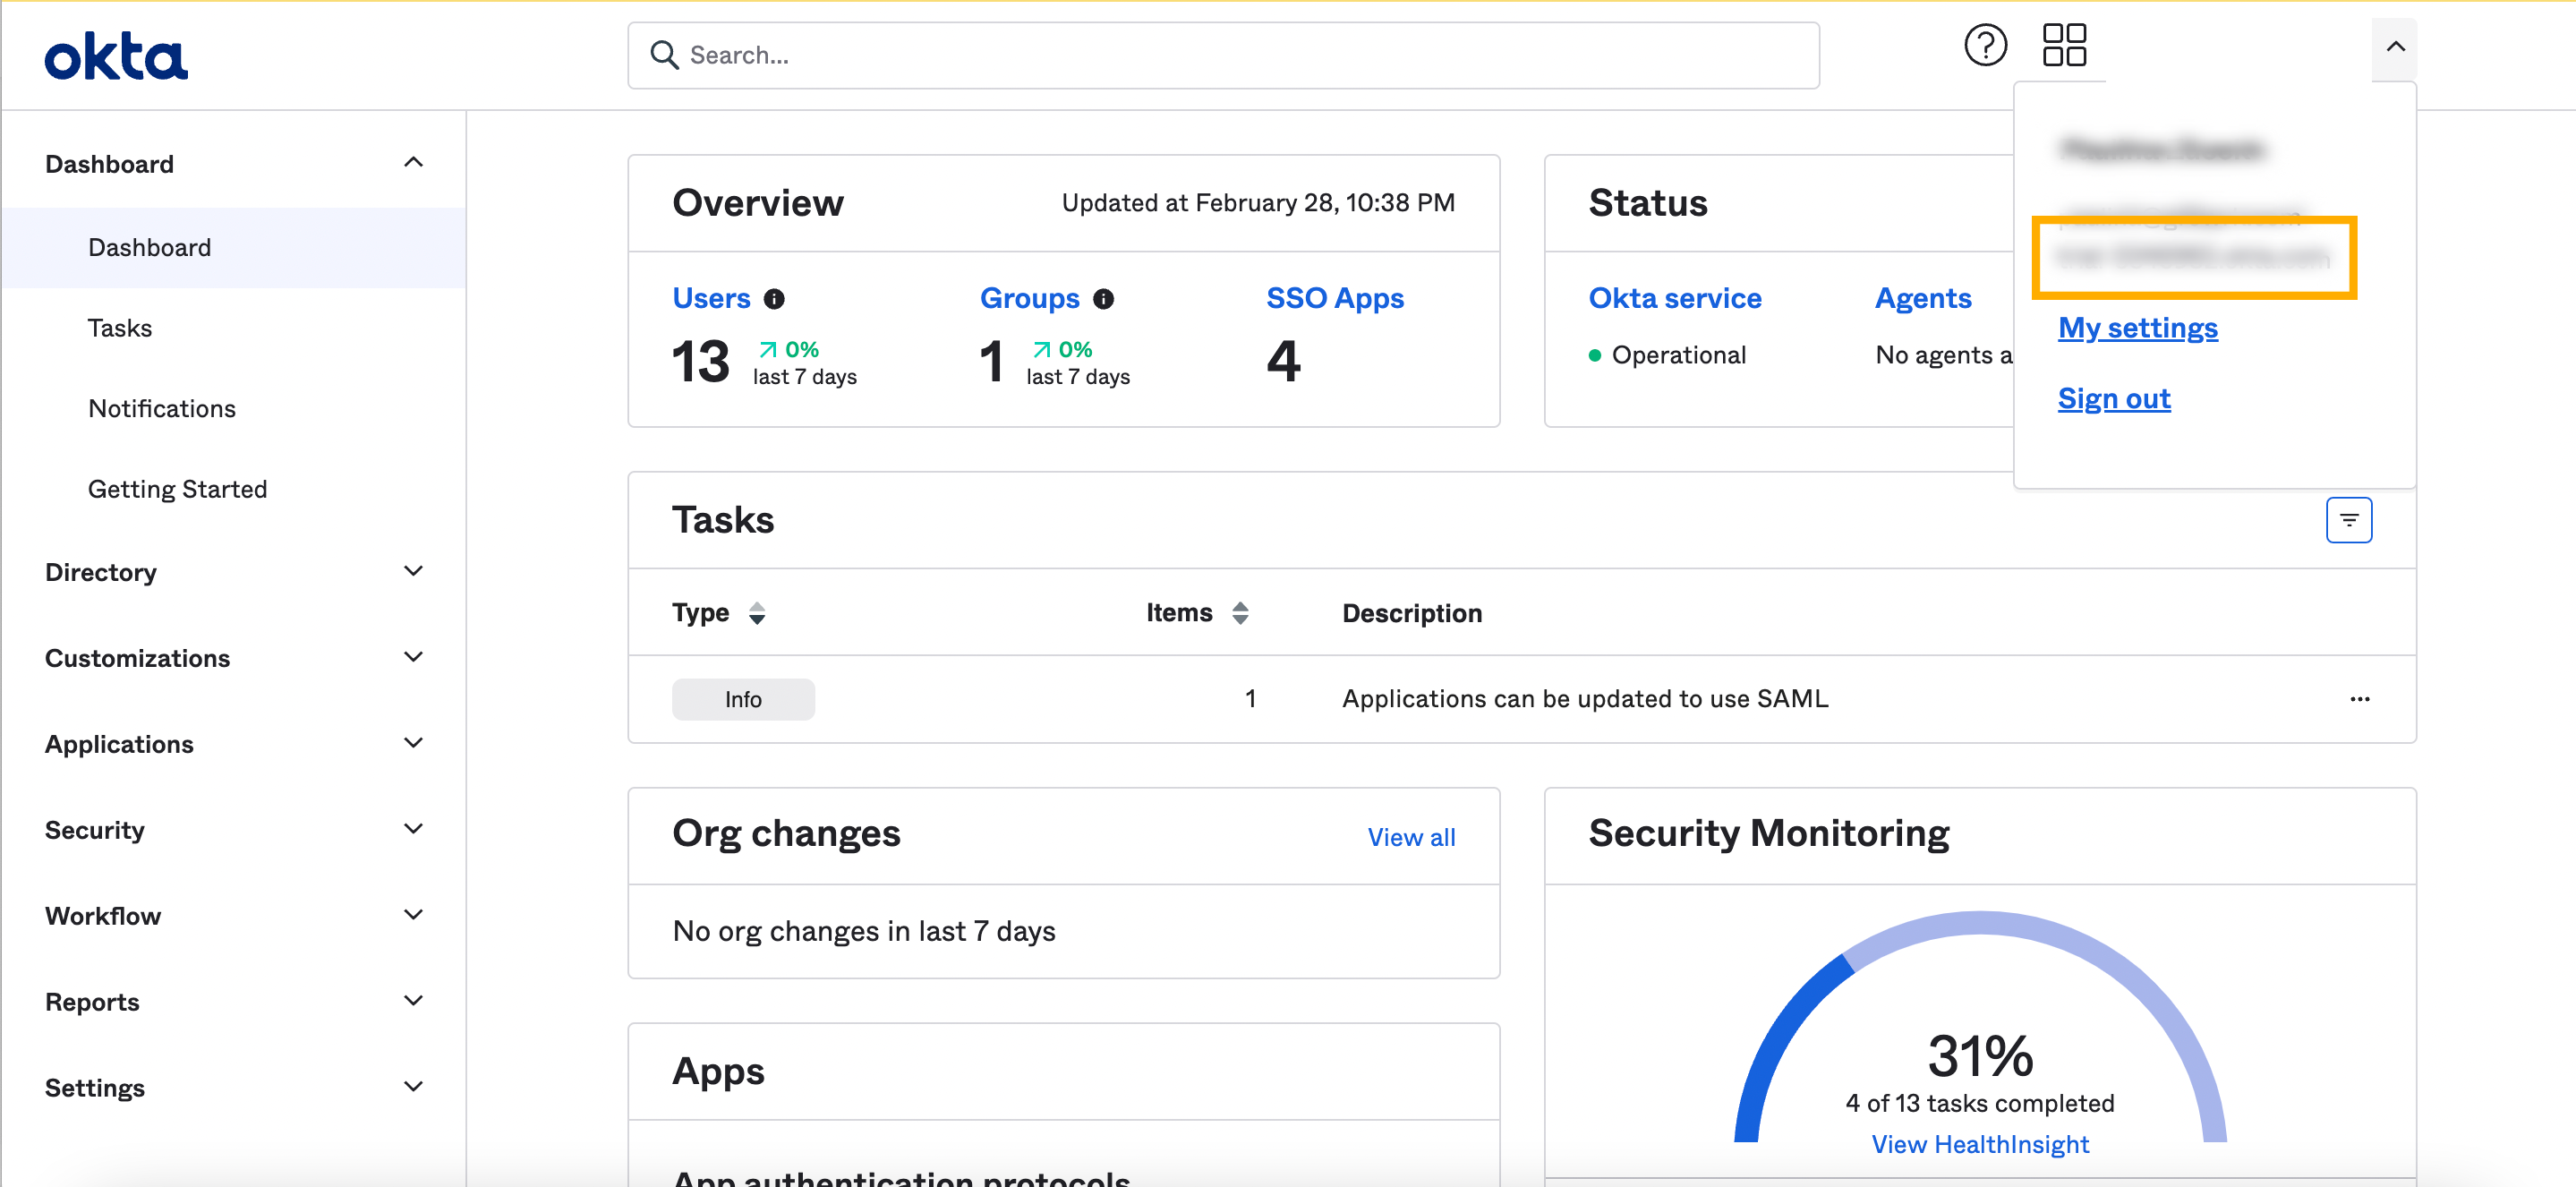Screen dimensions: 2576x1187
Task: Click the help question mark icon
Action: pos(1985,45)
